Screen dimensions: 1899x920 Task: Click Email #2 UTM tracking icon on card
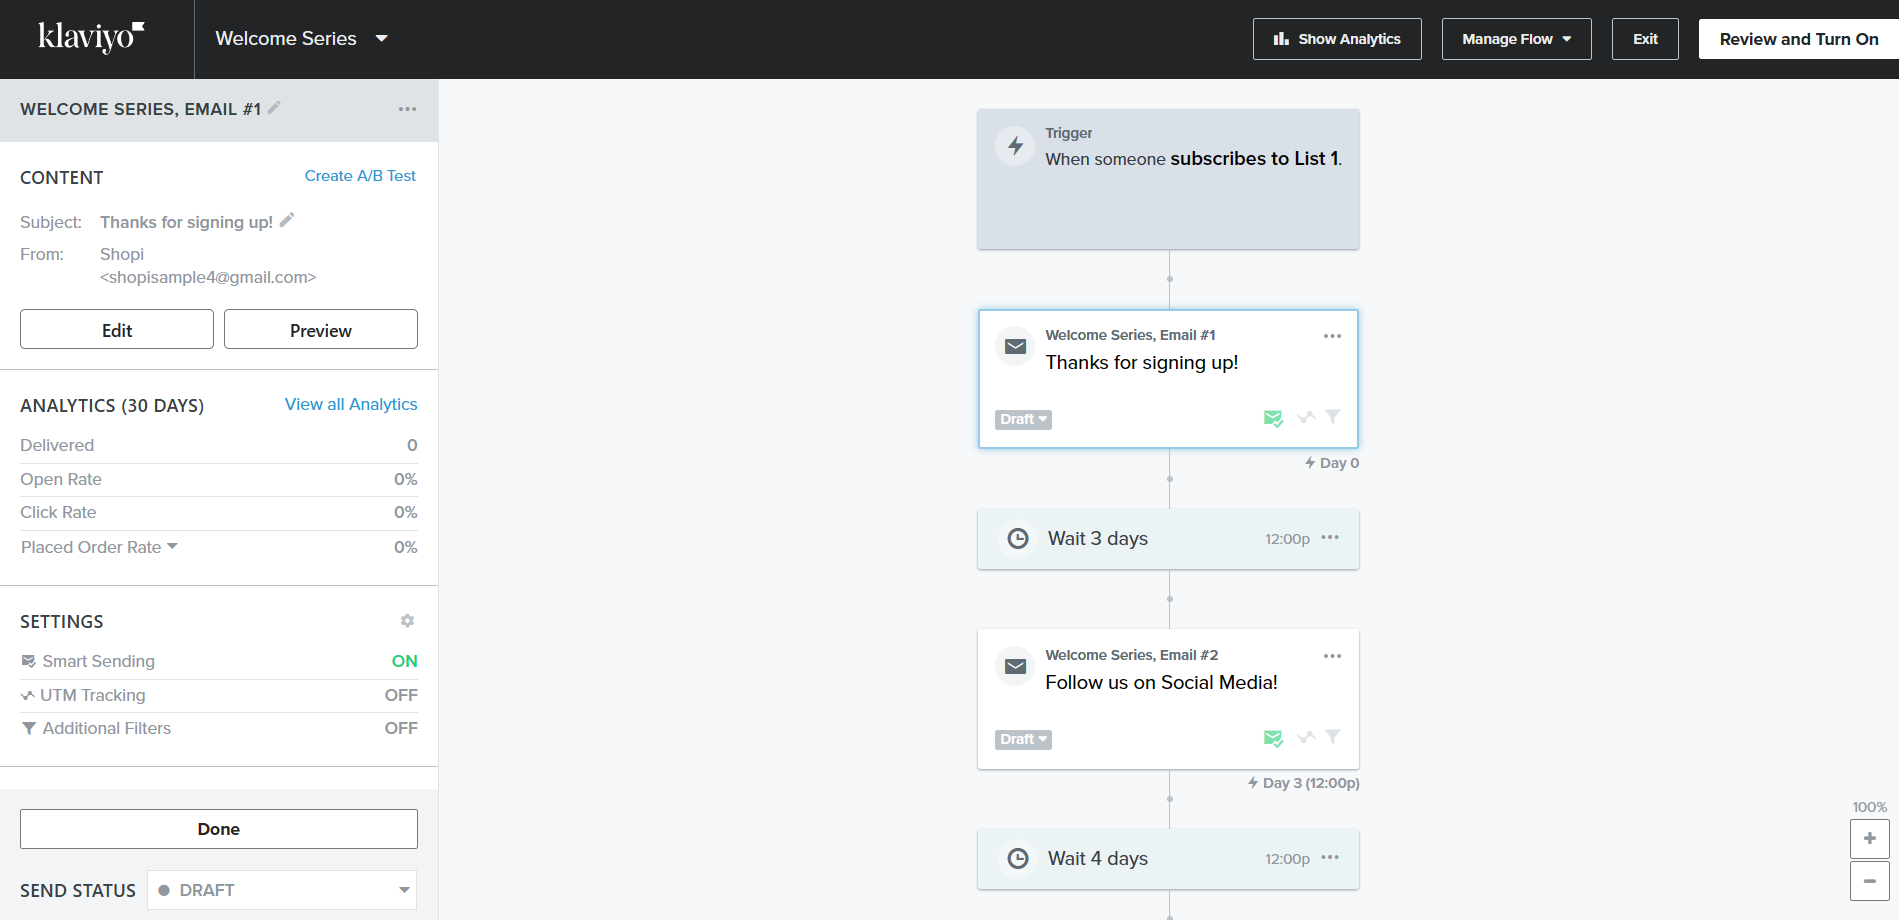click(1306, 737)
